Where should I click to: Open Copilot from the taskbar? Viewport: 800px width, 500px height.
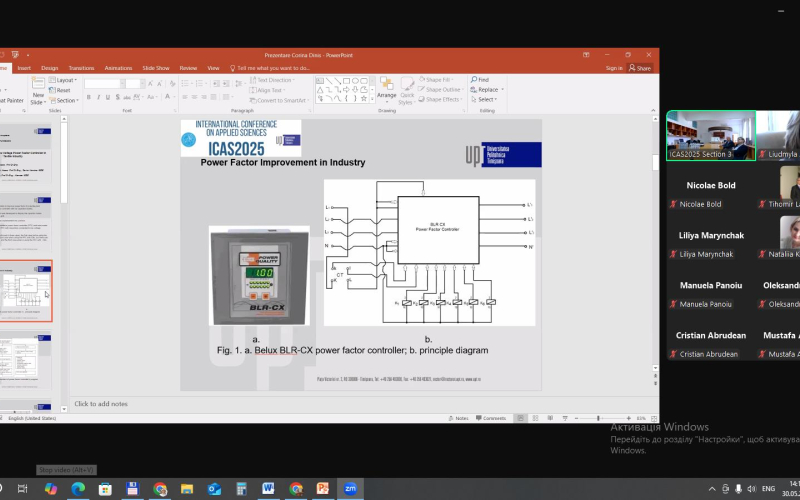click(x=51, y=488)
